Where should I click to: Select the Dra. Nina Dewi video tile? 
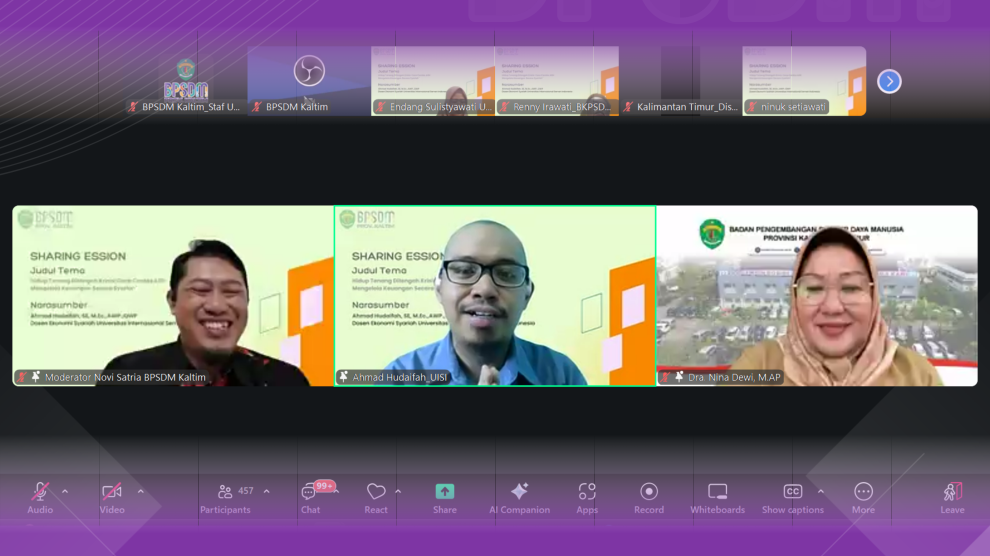point(817,296)
